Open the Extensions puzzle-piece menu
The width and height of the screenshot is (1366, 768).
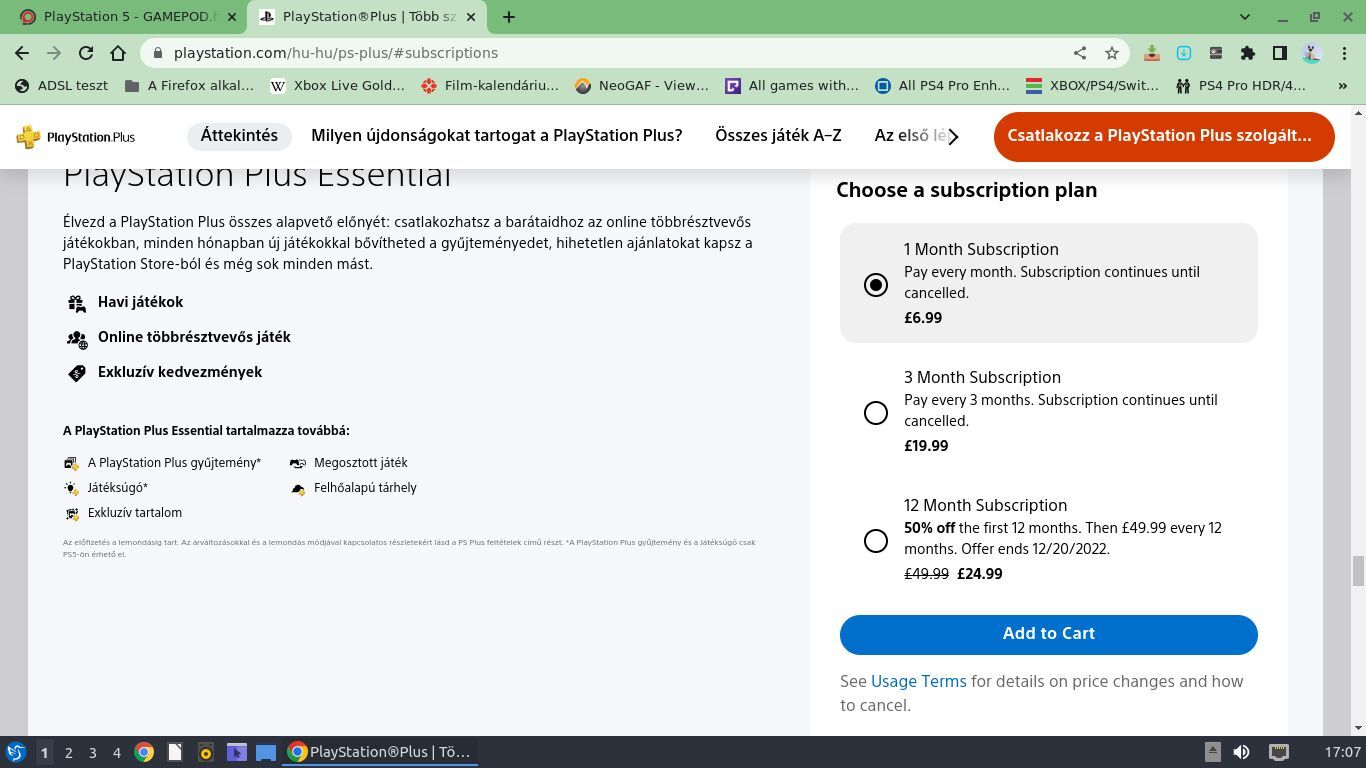(1248, 53)
